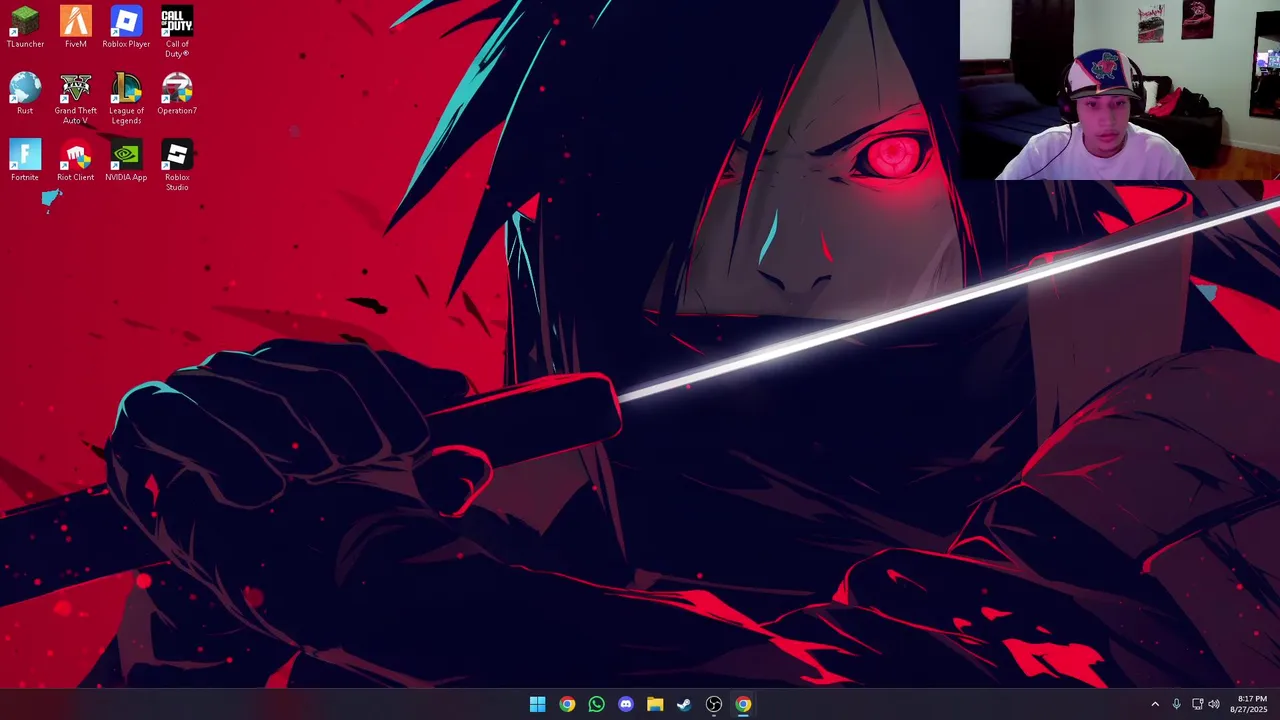This screenshot has height=720, width=1280.
Task: Select the Call of Duty desktop icon
Action: [x=177, y=32]
